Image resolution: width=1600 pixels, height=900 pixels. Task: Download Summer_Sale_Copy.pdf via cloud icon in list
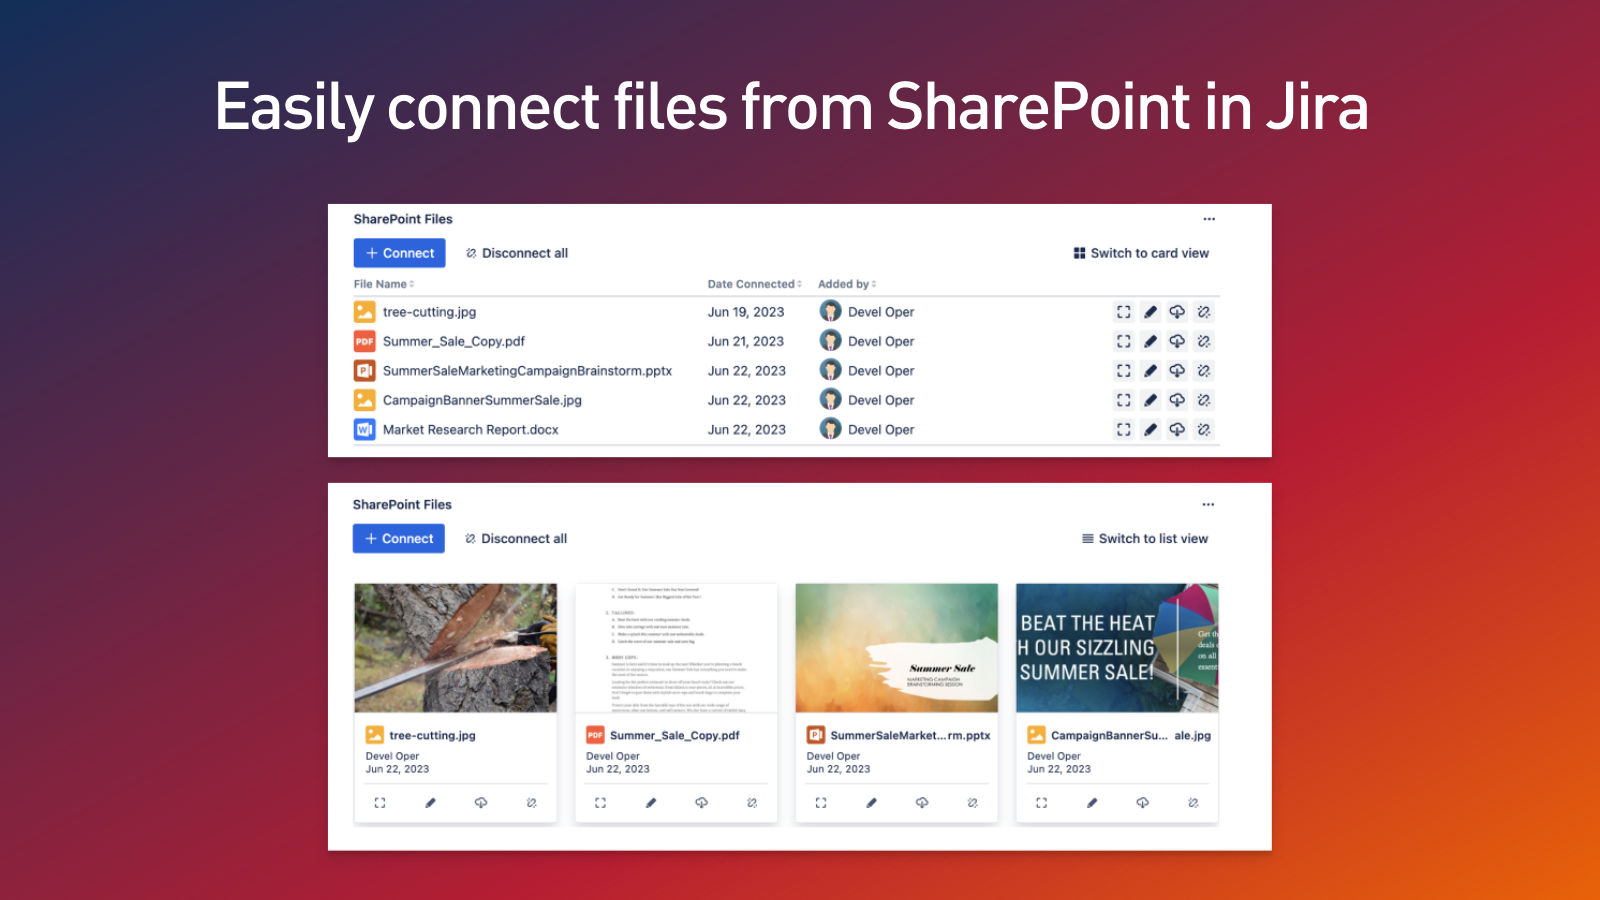[1177, 341]
